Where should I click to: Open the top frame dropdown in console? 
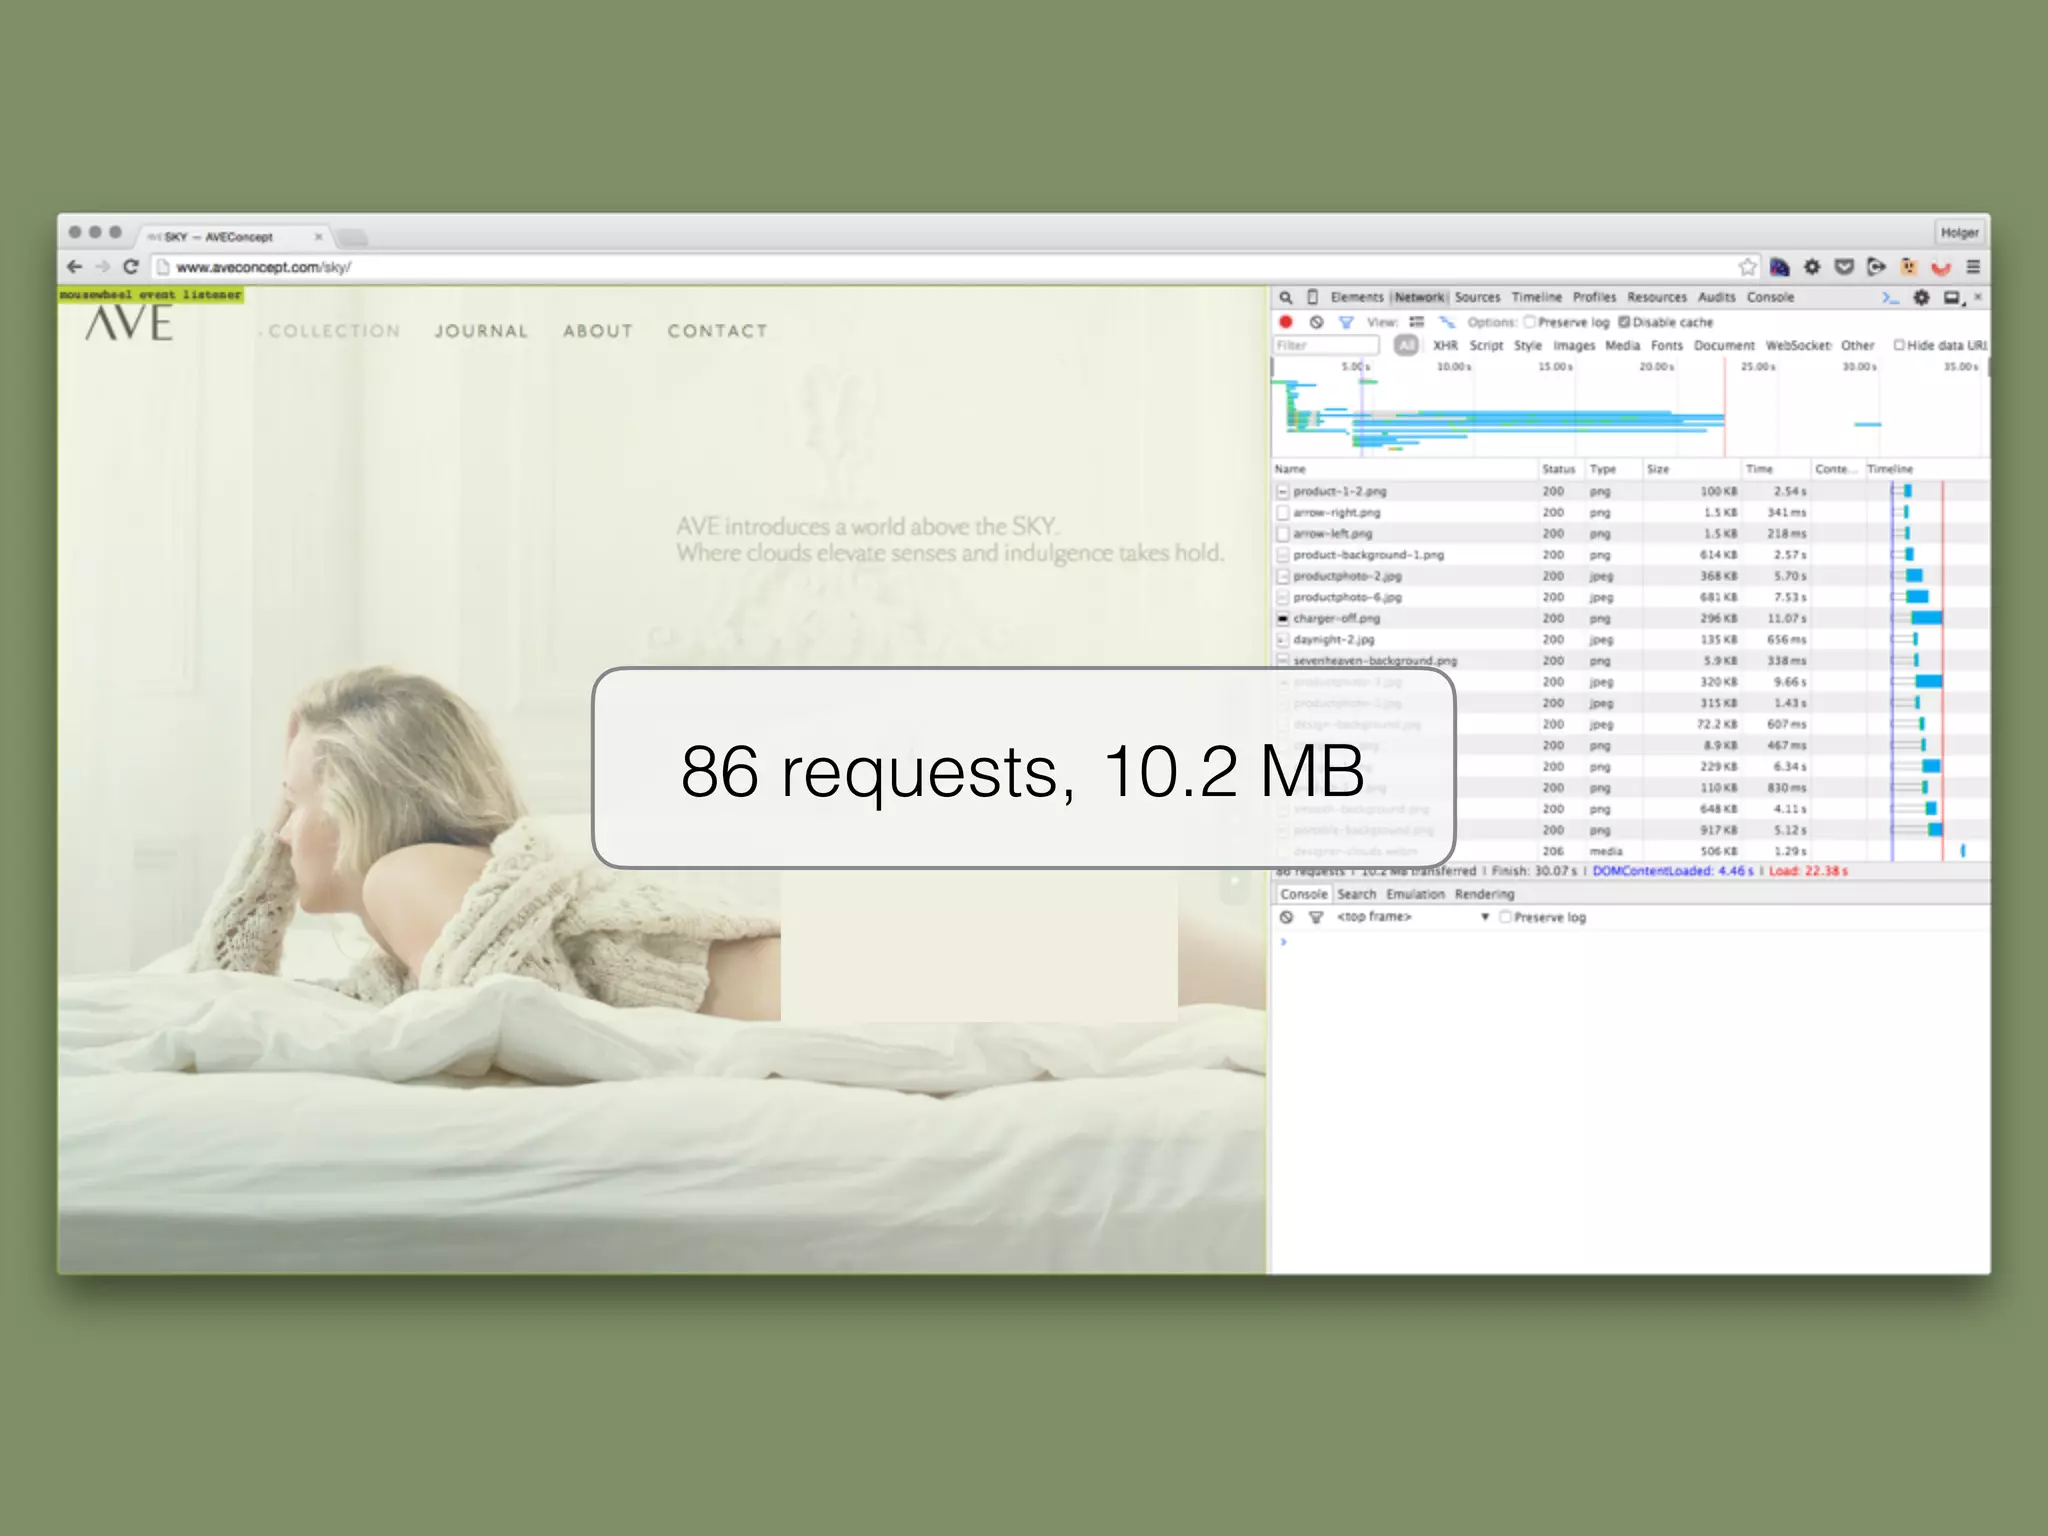click(x=1412, y=917)
